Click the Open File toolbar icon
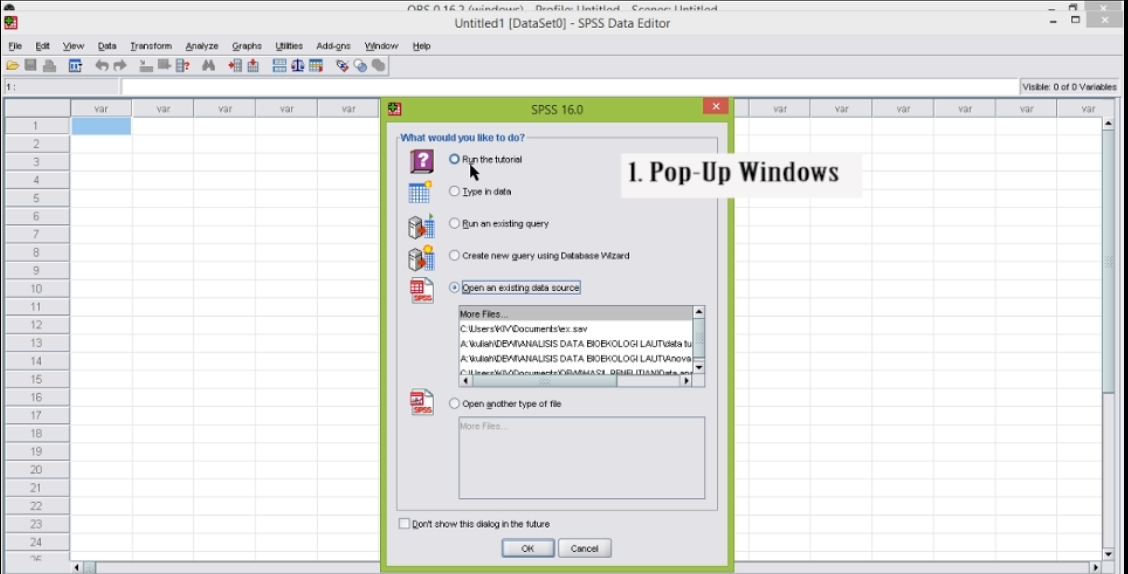Viewport: 1128px width, 574px height. 12,65
